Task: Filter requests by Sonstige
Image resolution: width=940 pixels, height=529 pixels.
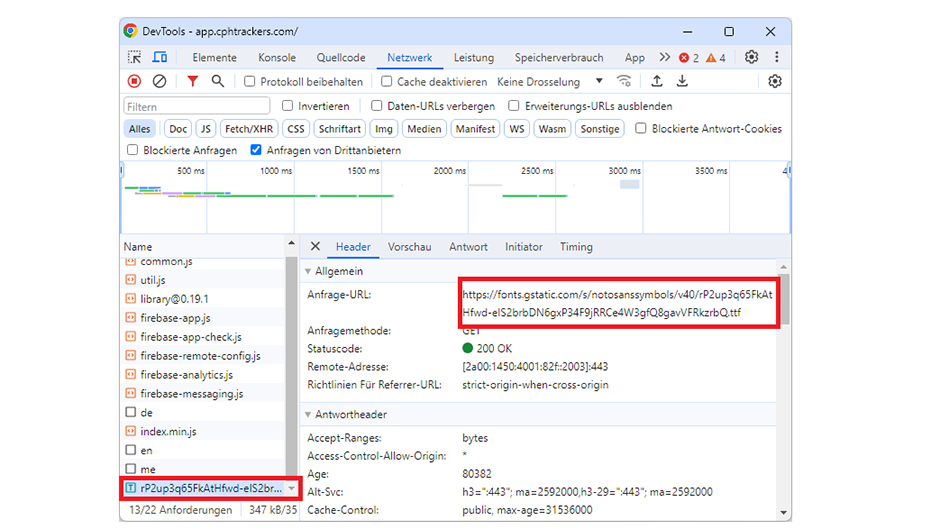Action: click(x=599, y=128)
